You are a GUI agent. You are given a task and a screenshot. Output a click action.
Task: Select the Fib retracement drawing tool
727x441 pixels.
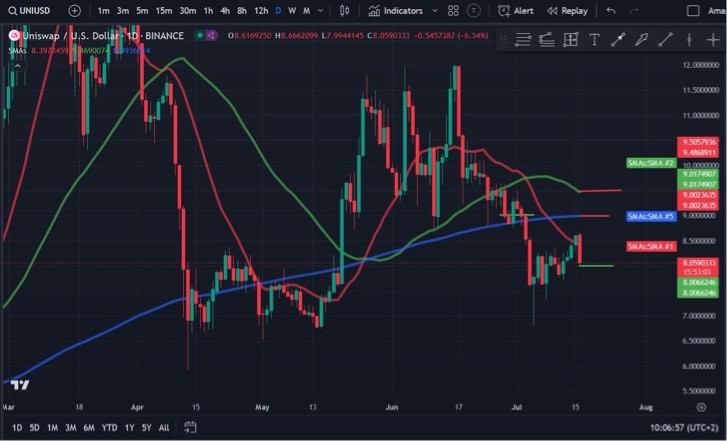[x=547, y=40]
